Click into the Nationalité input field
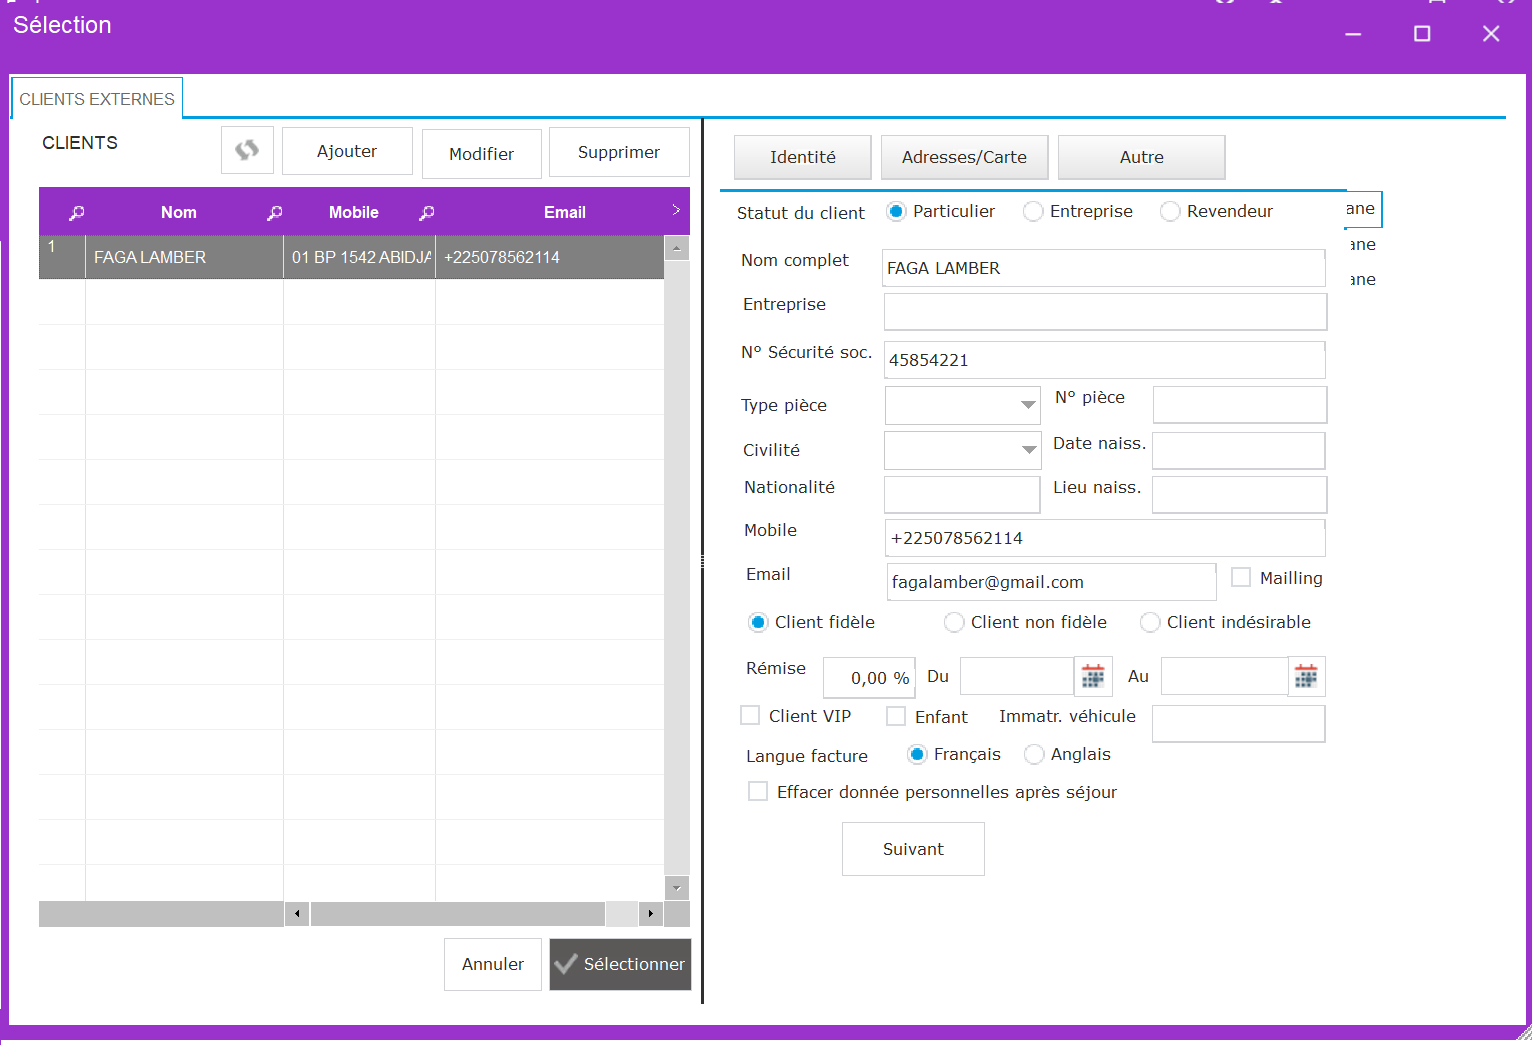This screenshot has width=1532, height=1045. tap(962, 494)
